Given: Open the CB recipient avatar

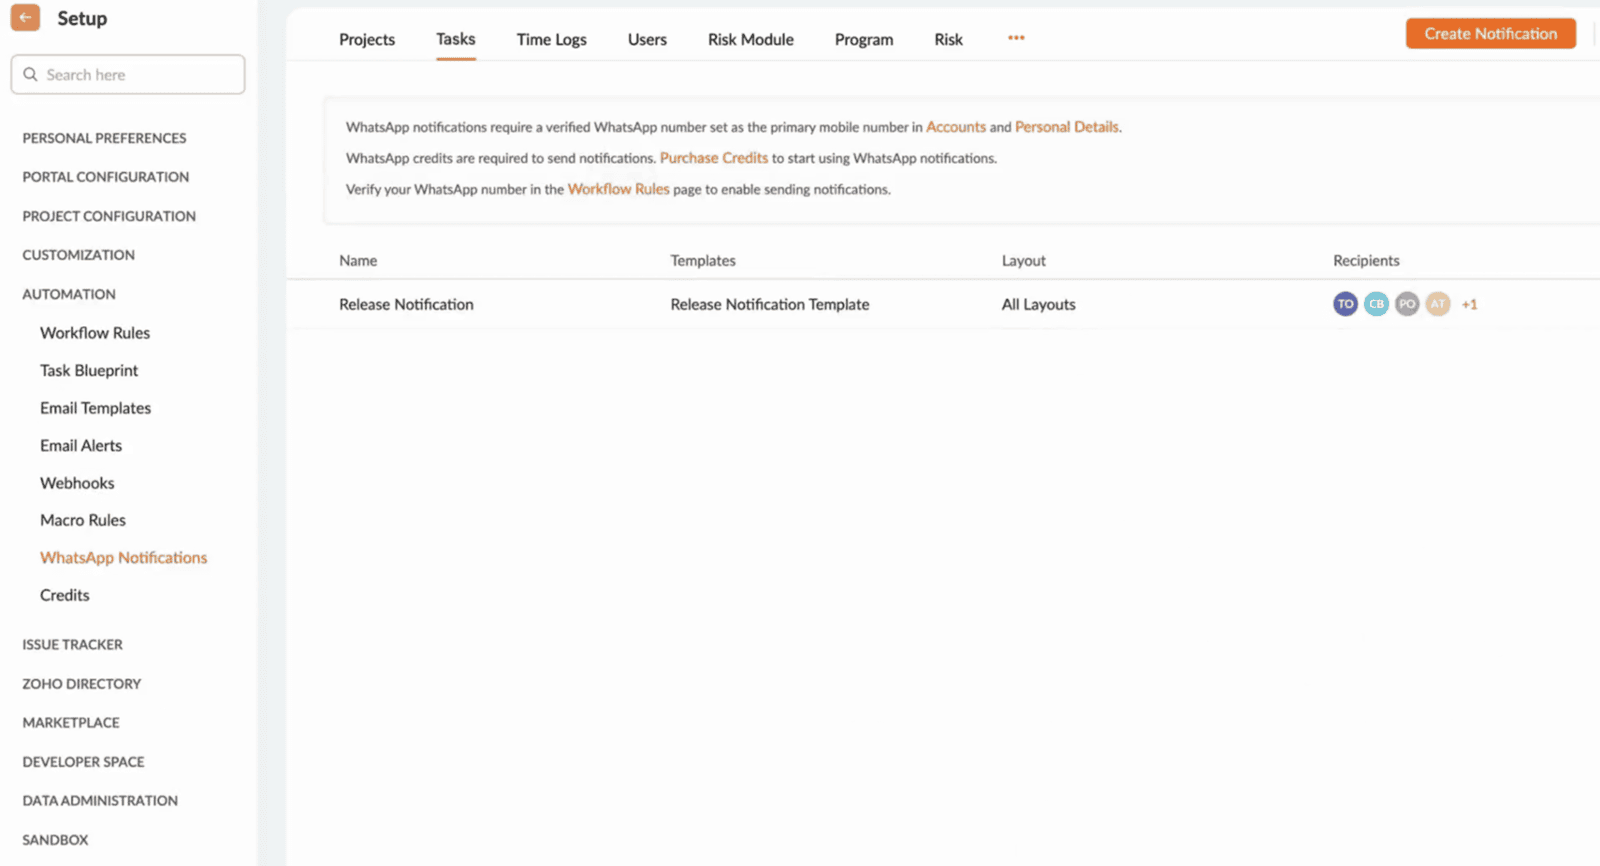Looking at the screenshot, I should click(x=1376, y=304).
